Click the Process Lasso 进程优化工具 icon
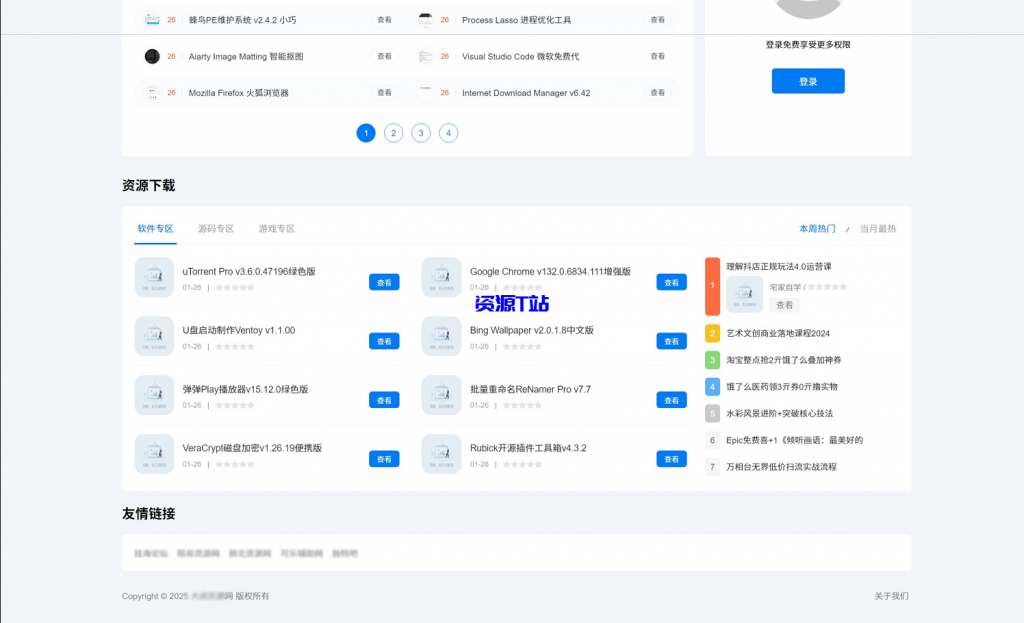This screenshot has height=623, width=1024. (425, 19)
